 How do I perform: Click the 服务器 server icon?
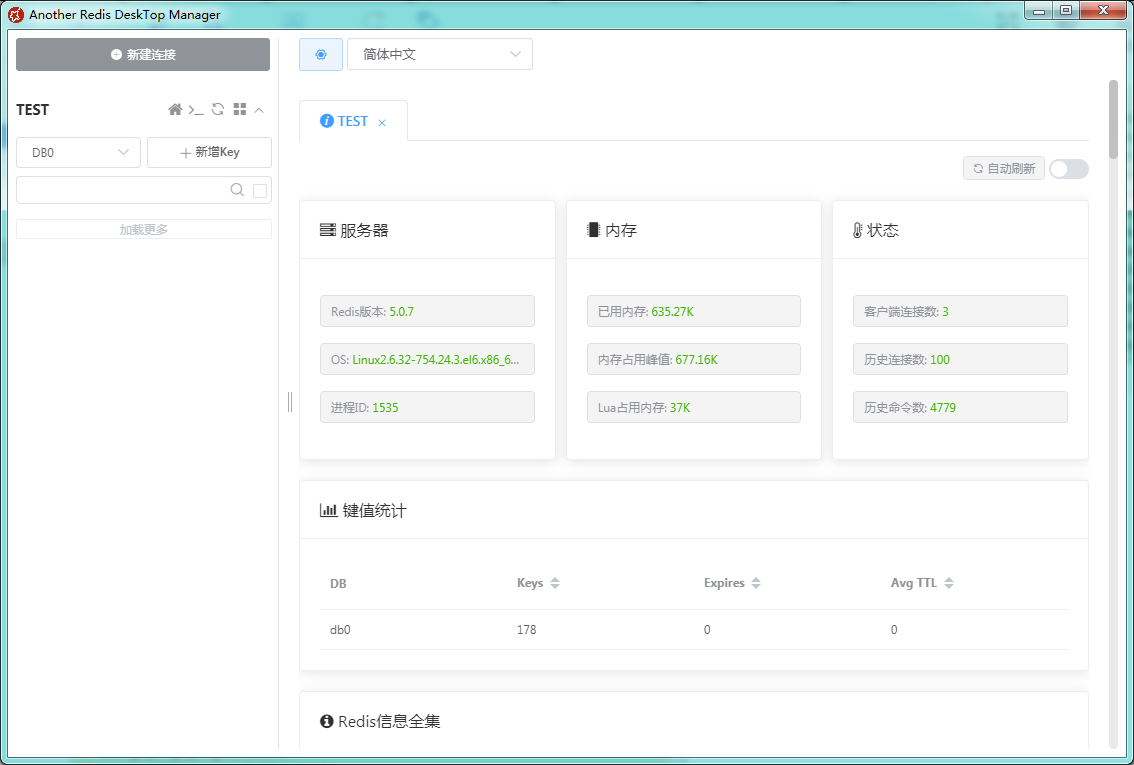(x=328, y=230)
